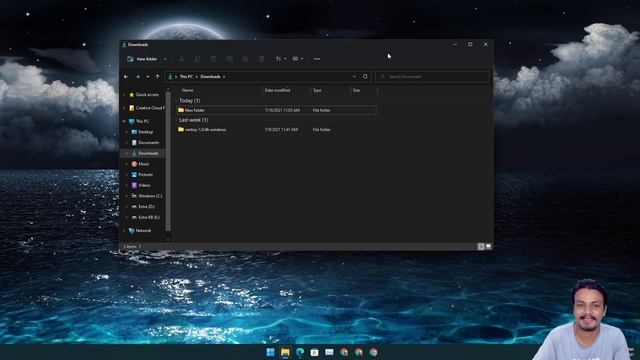Open the Sort options dropdown

(280, 59)
